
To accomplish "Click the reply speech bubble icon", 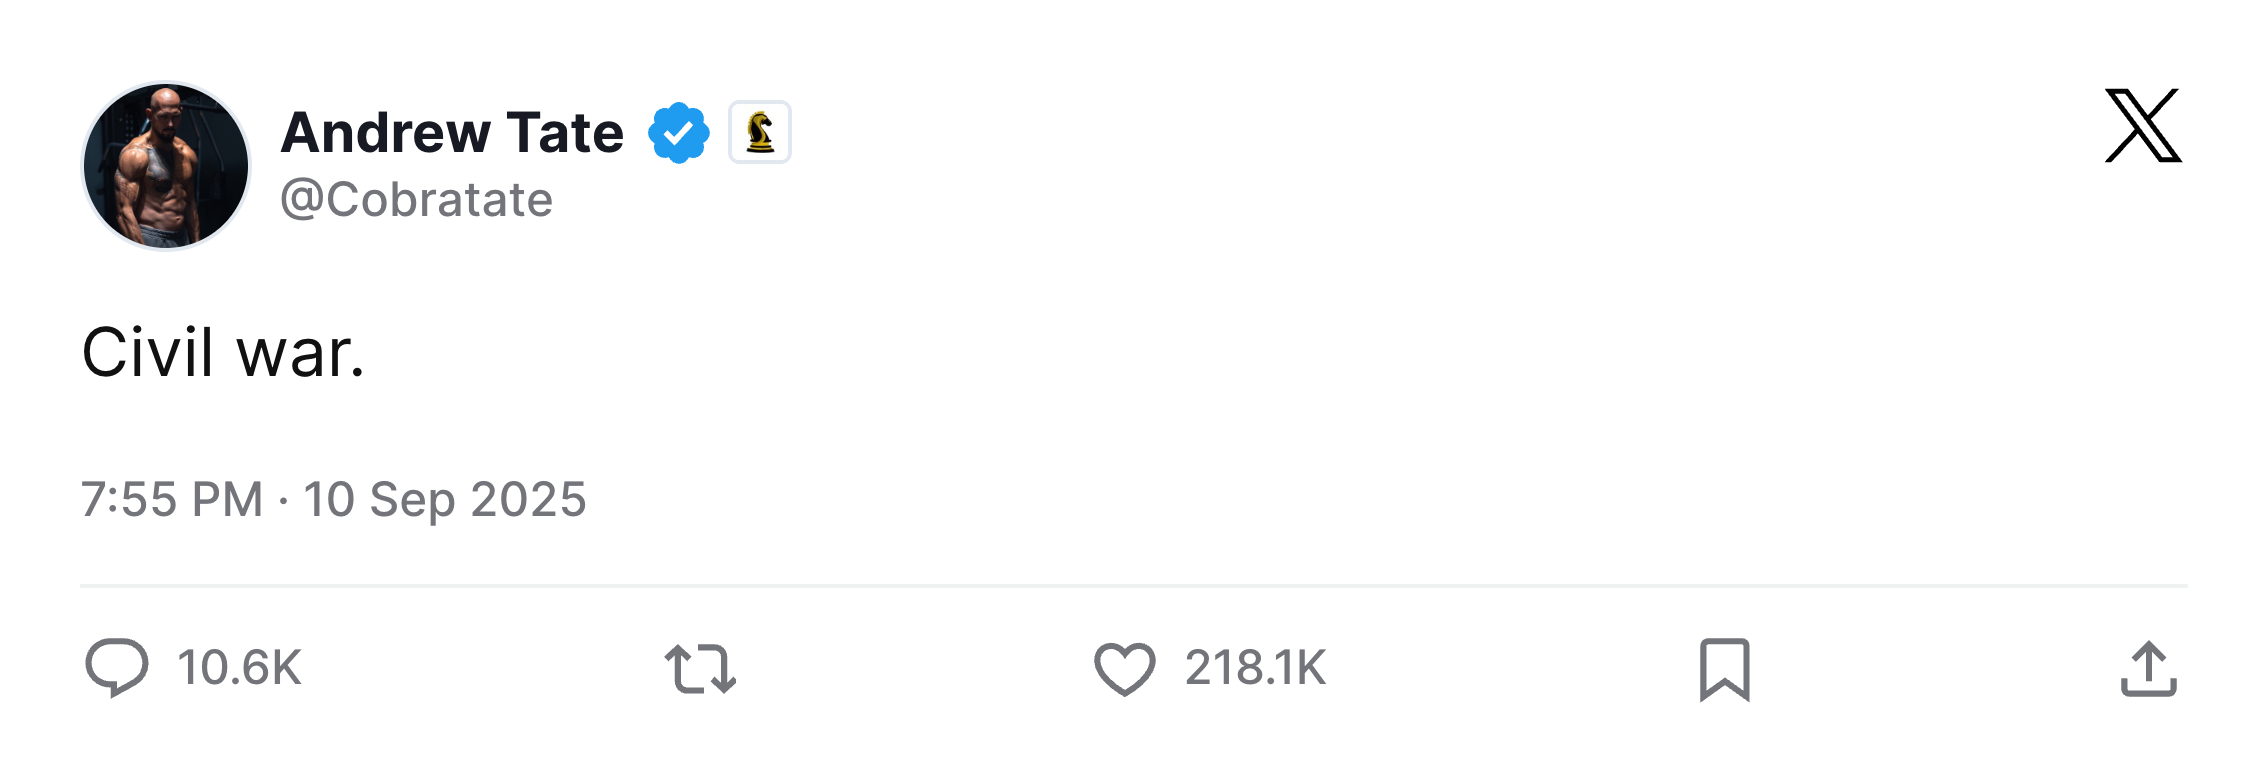I will point(117,668).
